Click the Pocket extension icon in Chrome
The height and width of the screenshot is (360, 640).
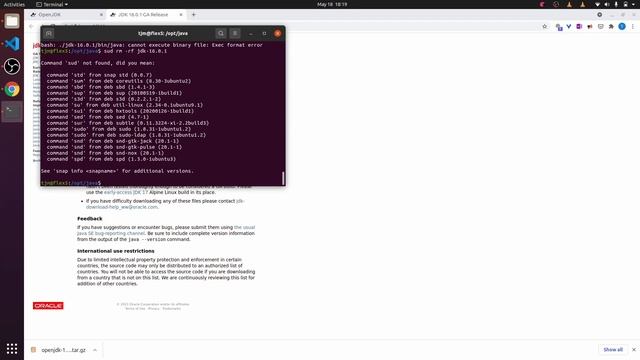600,27
